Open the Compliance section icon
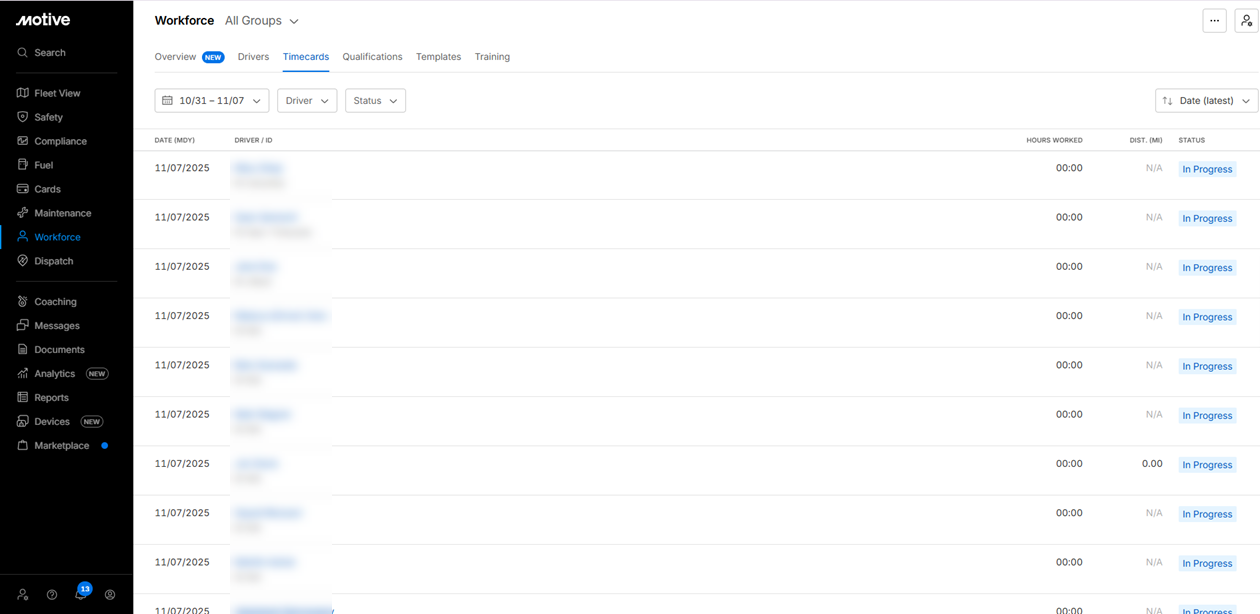This screenshot has height=614, width=1260. tap(22, 141)
